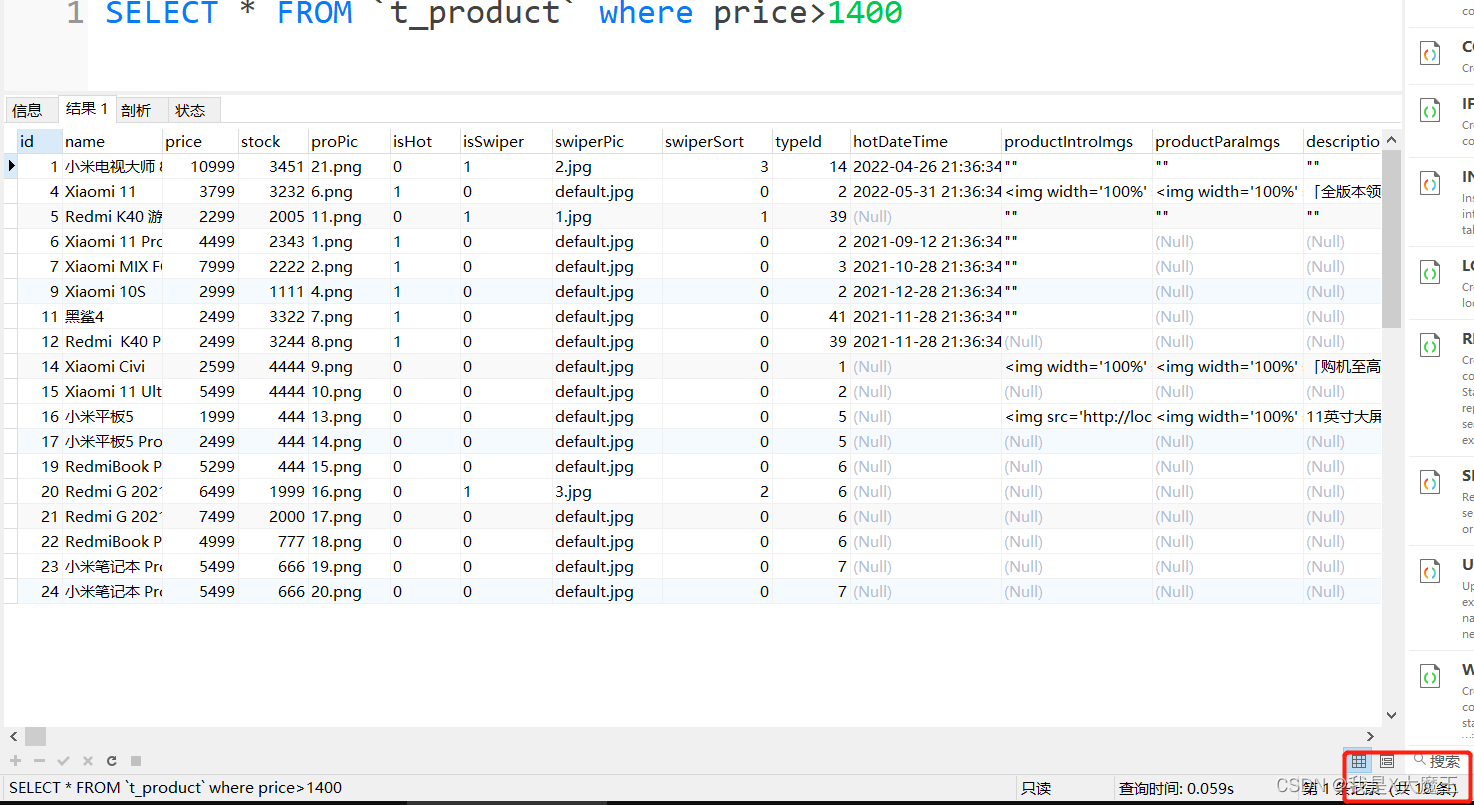The width and height of the screenshot is (1474, 805).
Task: Click line number 1 in the editor gutter
Action: [75, 14]
